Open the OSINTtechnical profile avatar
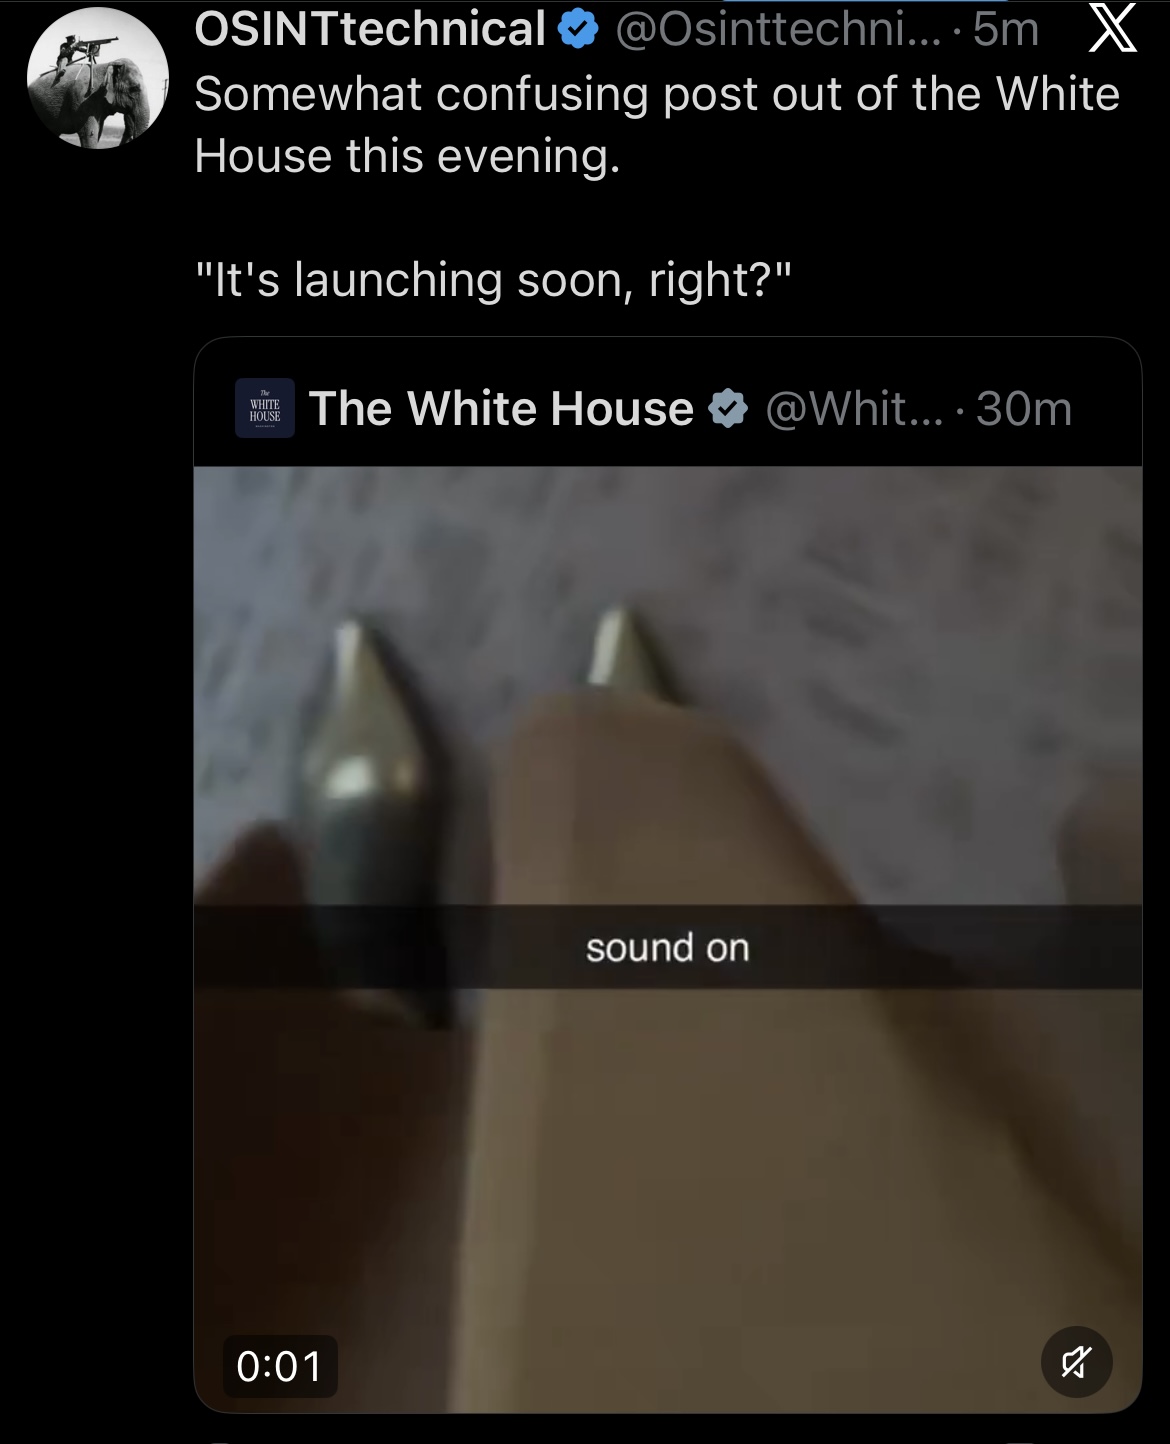 point(97,77)
